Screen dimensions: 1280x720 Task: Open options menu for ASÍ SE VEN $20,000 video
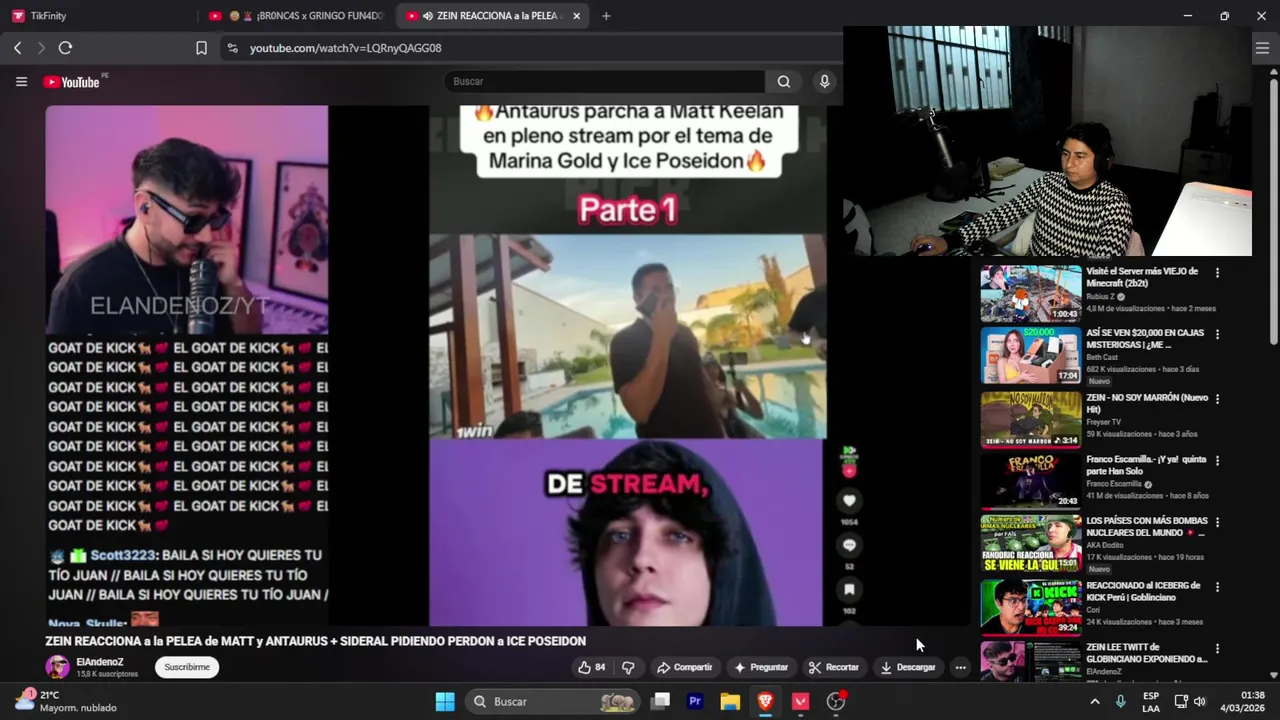[1217, 334]
